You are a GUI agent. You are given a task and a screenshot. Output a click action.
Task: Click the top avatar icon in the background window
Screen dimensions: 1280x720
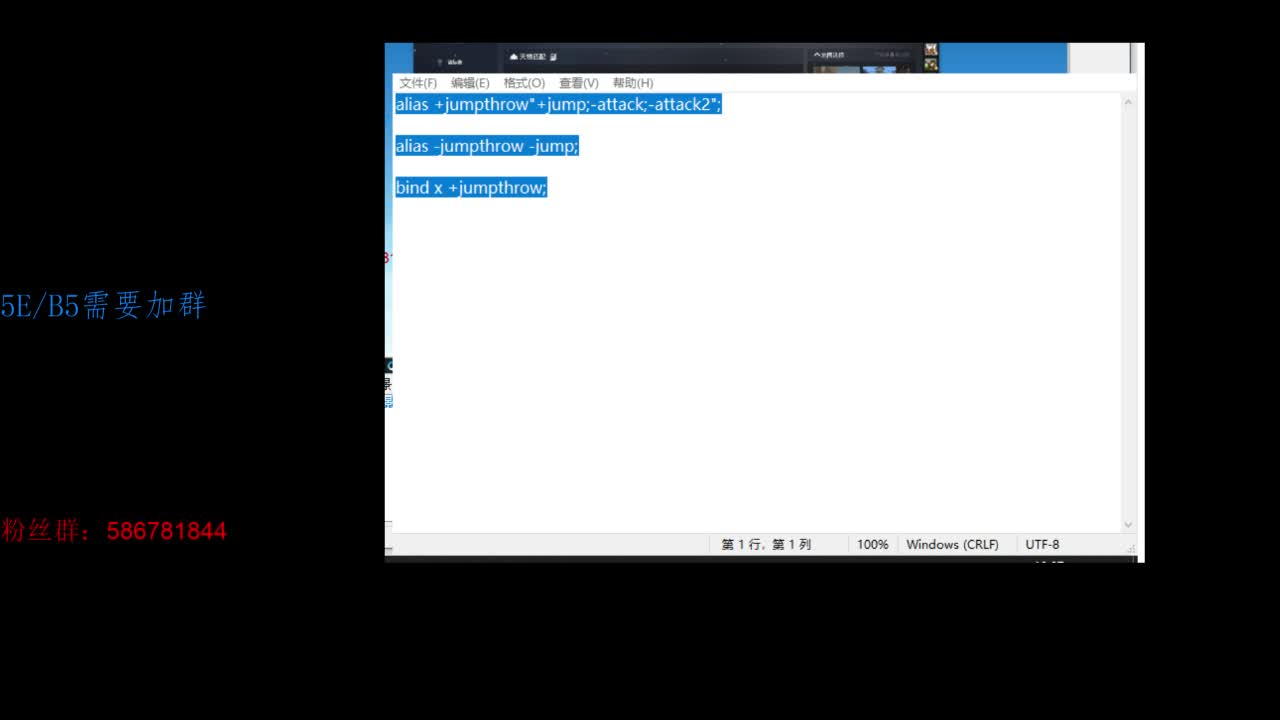931,49
